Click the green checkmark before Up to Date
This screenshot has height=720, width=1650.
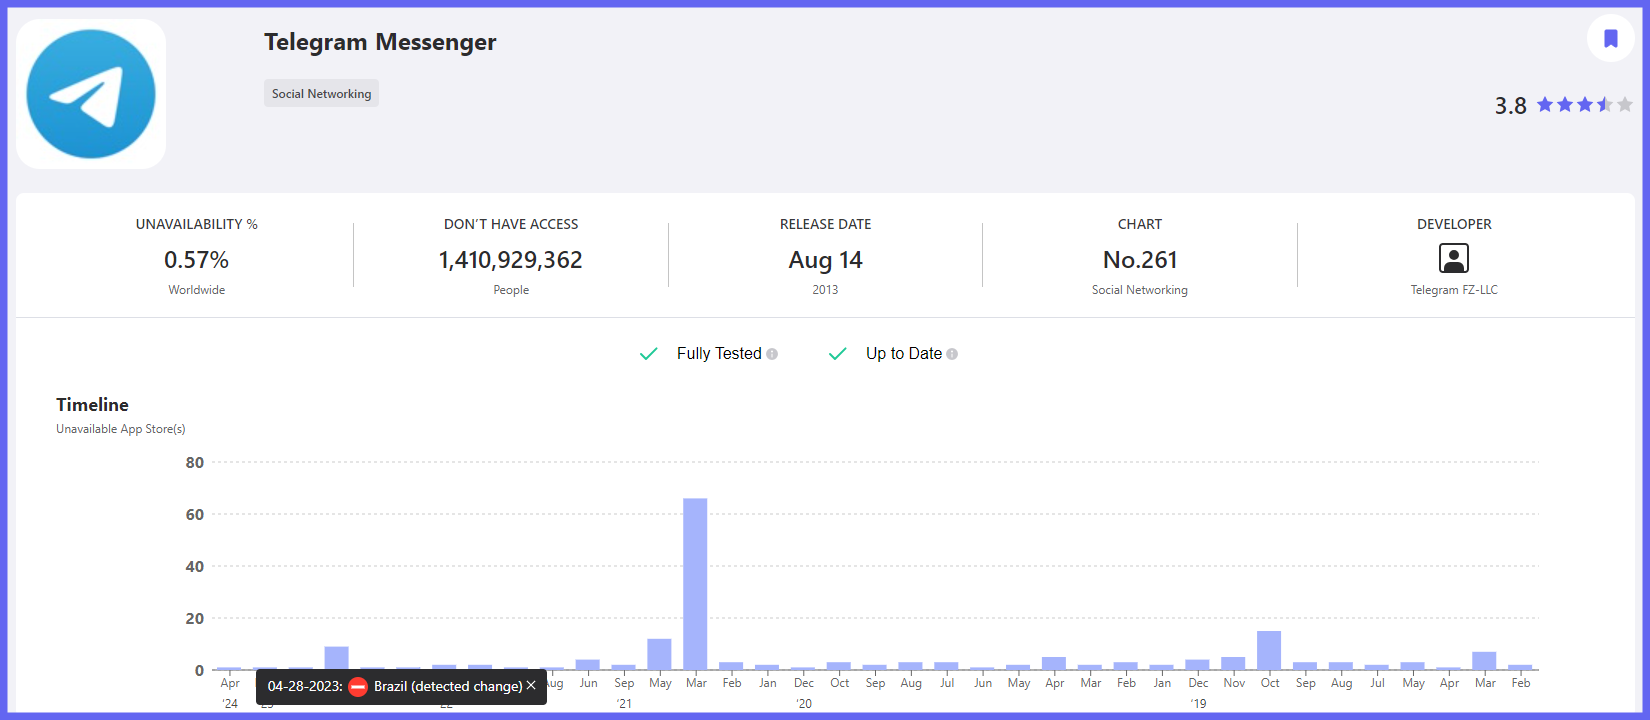[838, 354]
